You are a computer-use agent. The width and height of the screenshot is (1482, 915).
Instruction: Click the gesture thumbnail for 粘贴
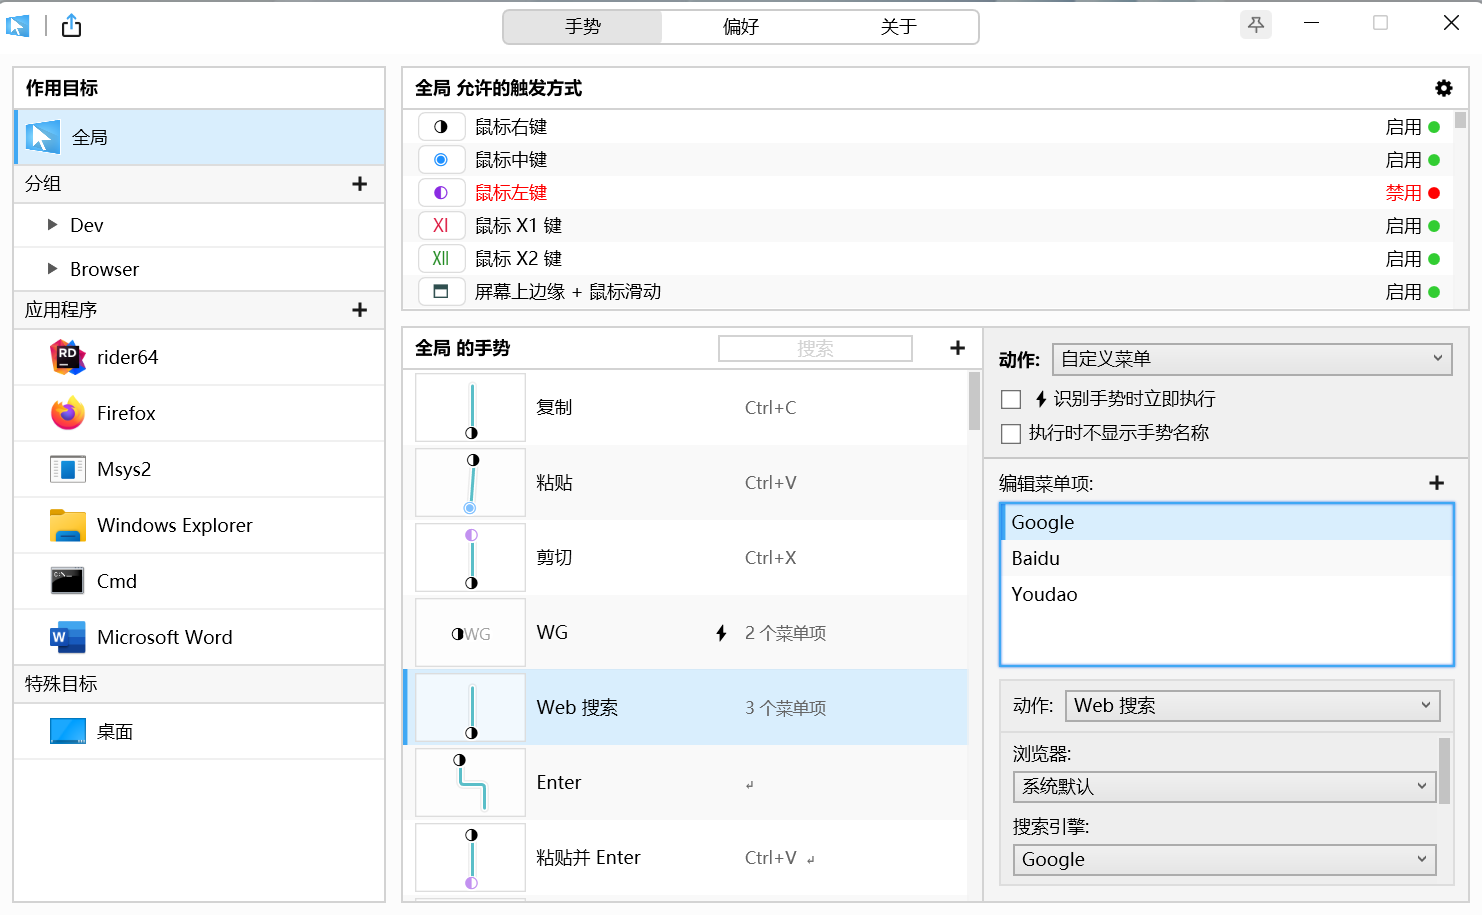[470, 483]
